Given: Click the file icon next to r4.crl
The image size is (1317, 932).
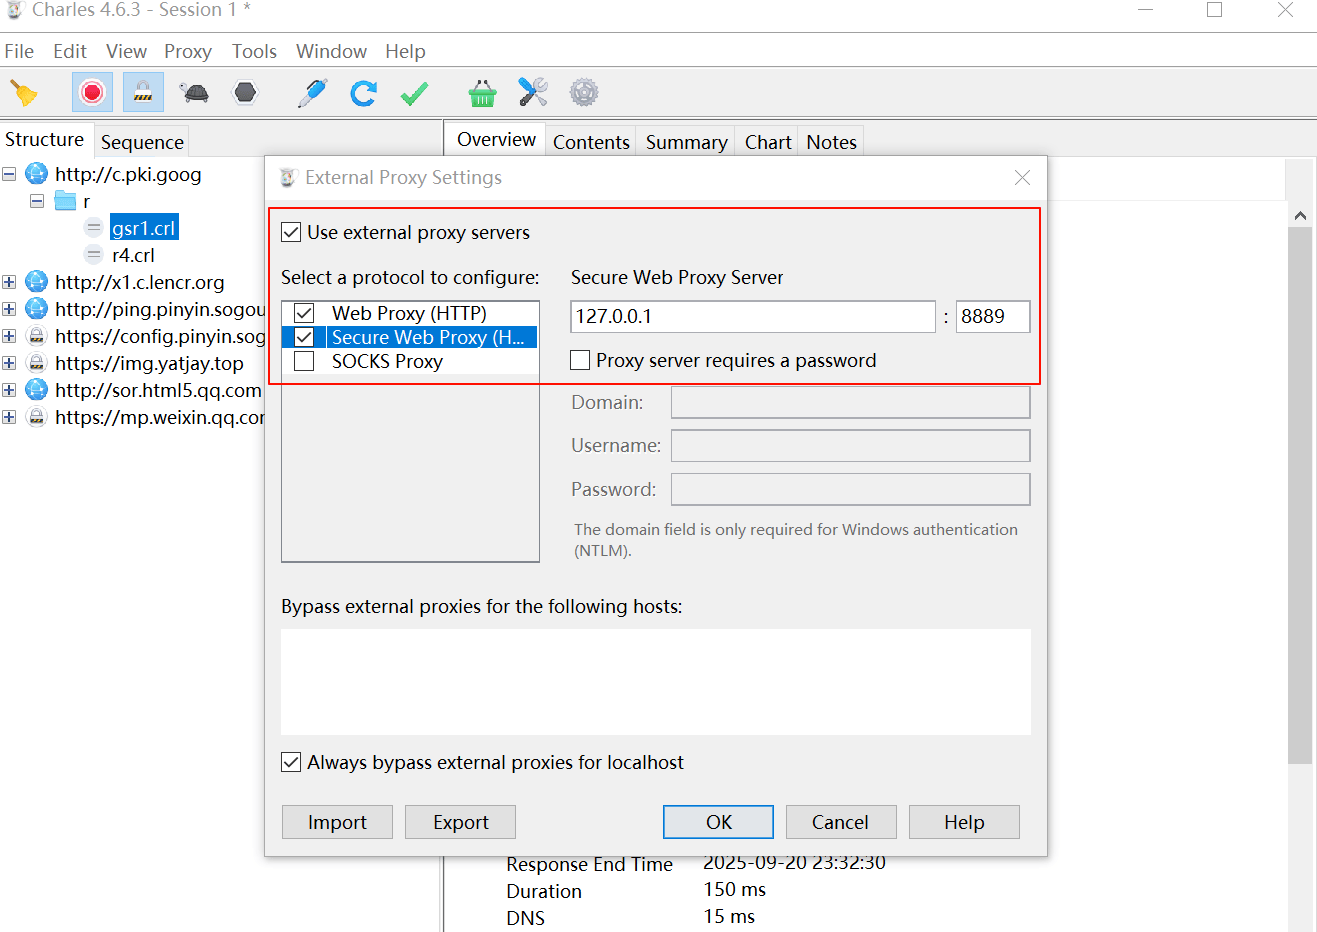Looking at the screenshot, I should [x=94, y=255].
